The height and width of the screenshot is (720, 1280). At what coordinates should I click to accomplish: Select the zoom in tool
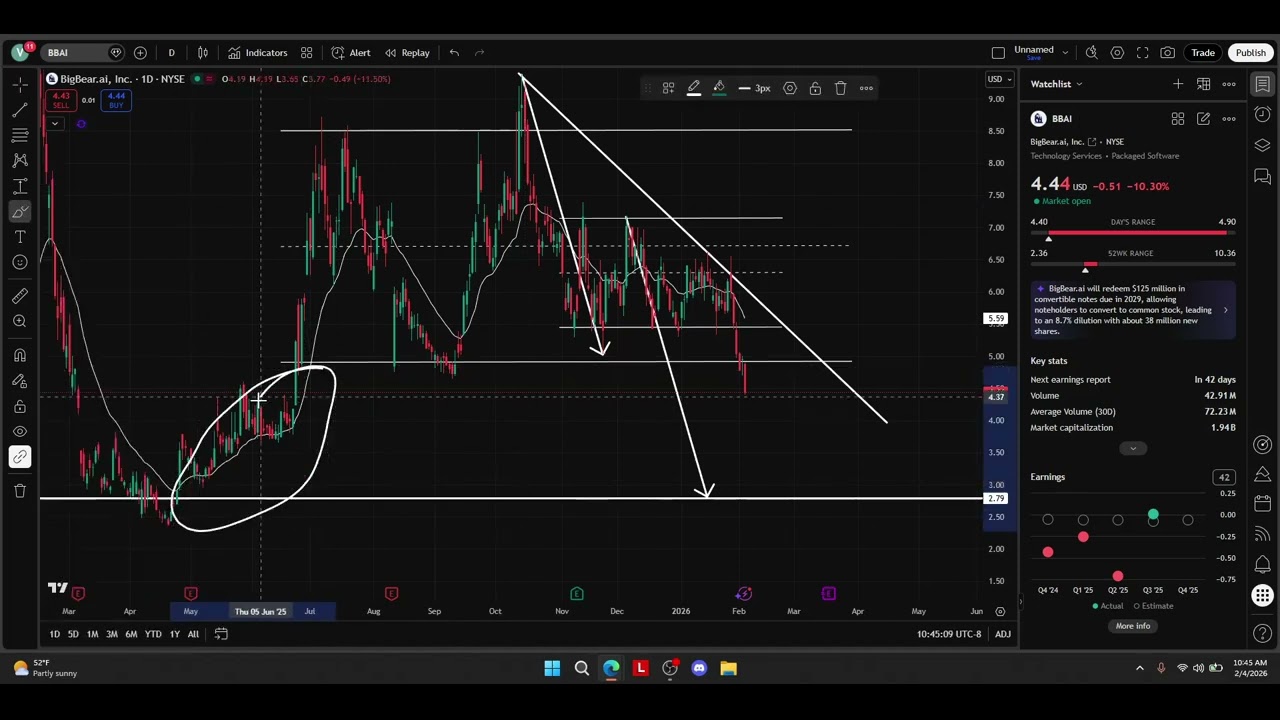point(20,321)
